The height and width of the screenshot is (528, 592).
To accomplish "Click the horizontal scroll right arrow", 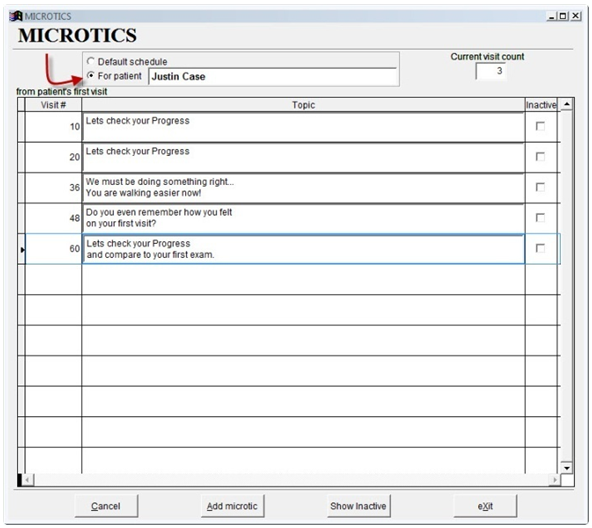I will click(555, 480).
